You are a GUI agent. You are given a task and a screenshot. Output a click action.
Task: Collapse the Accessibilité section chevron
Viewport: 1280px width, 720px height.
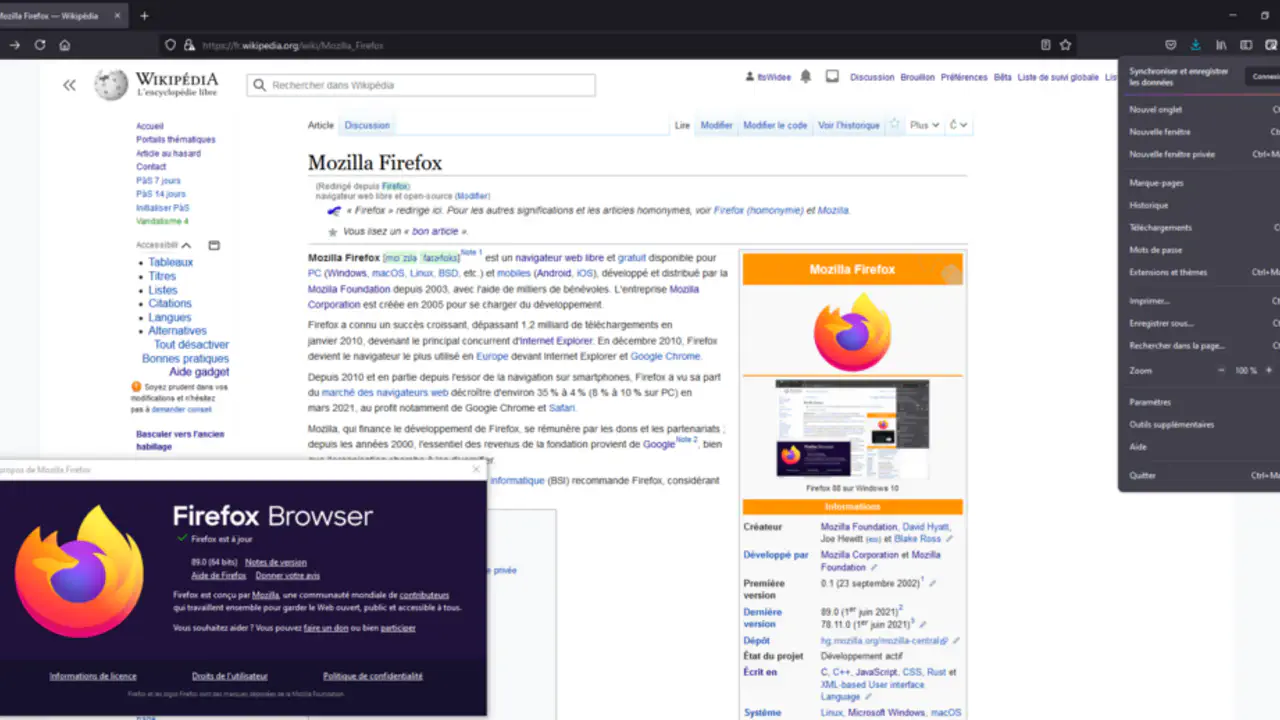coord(186,245)
